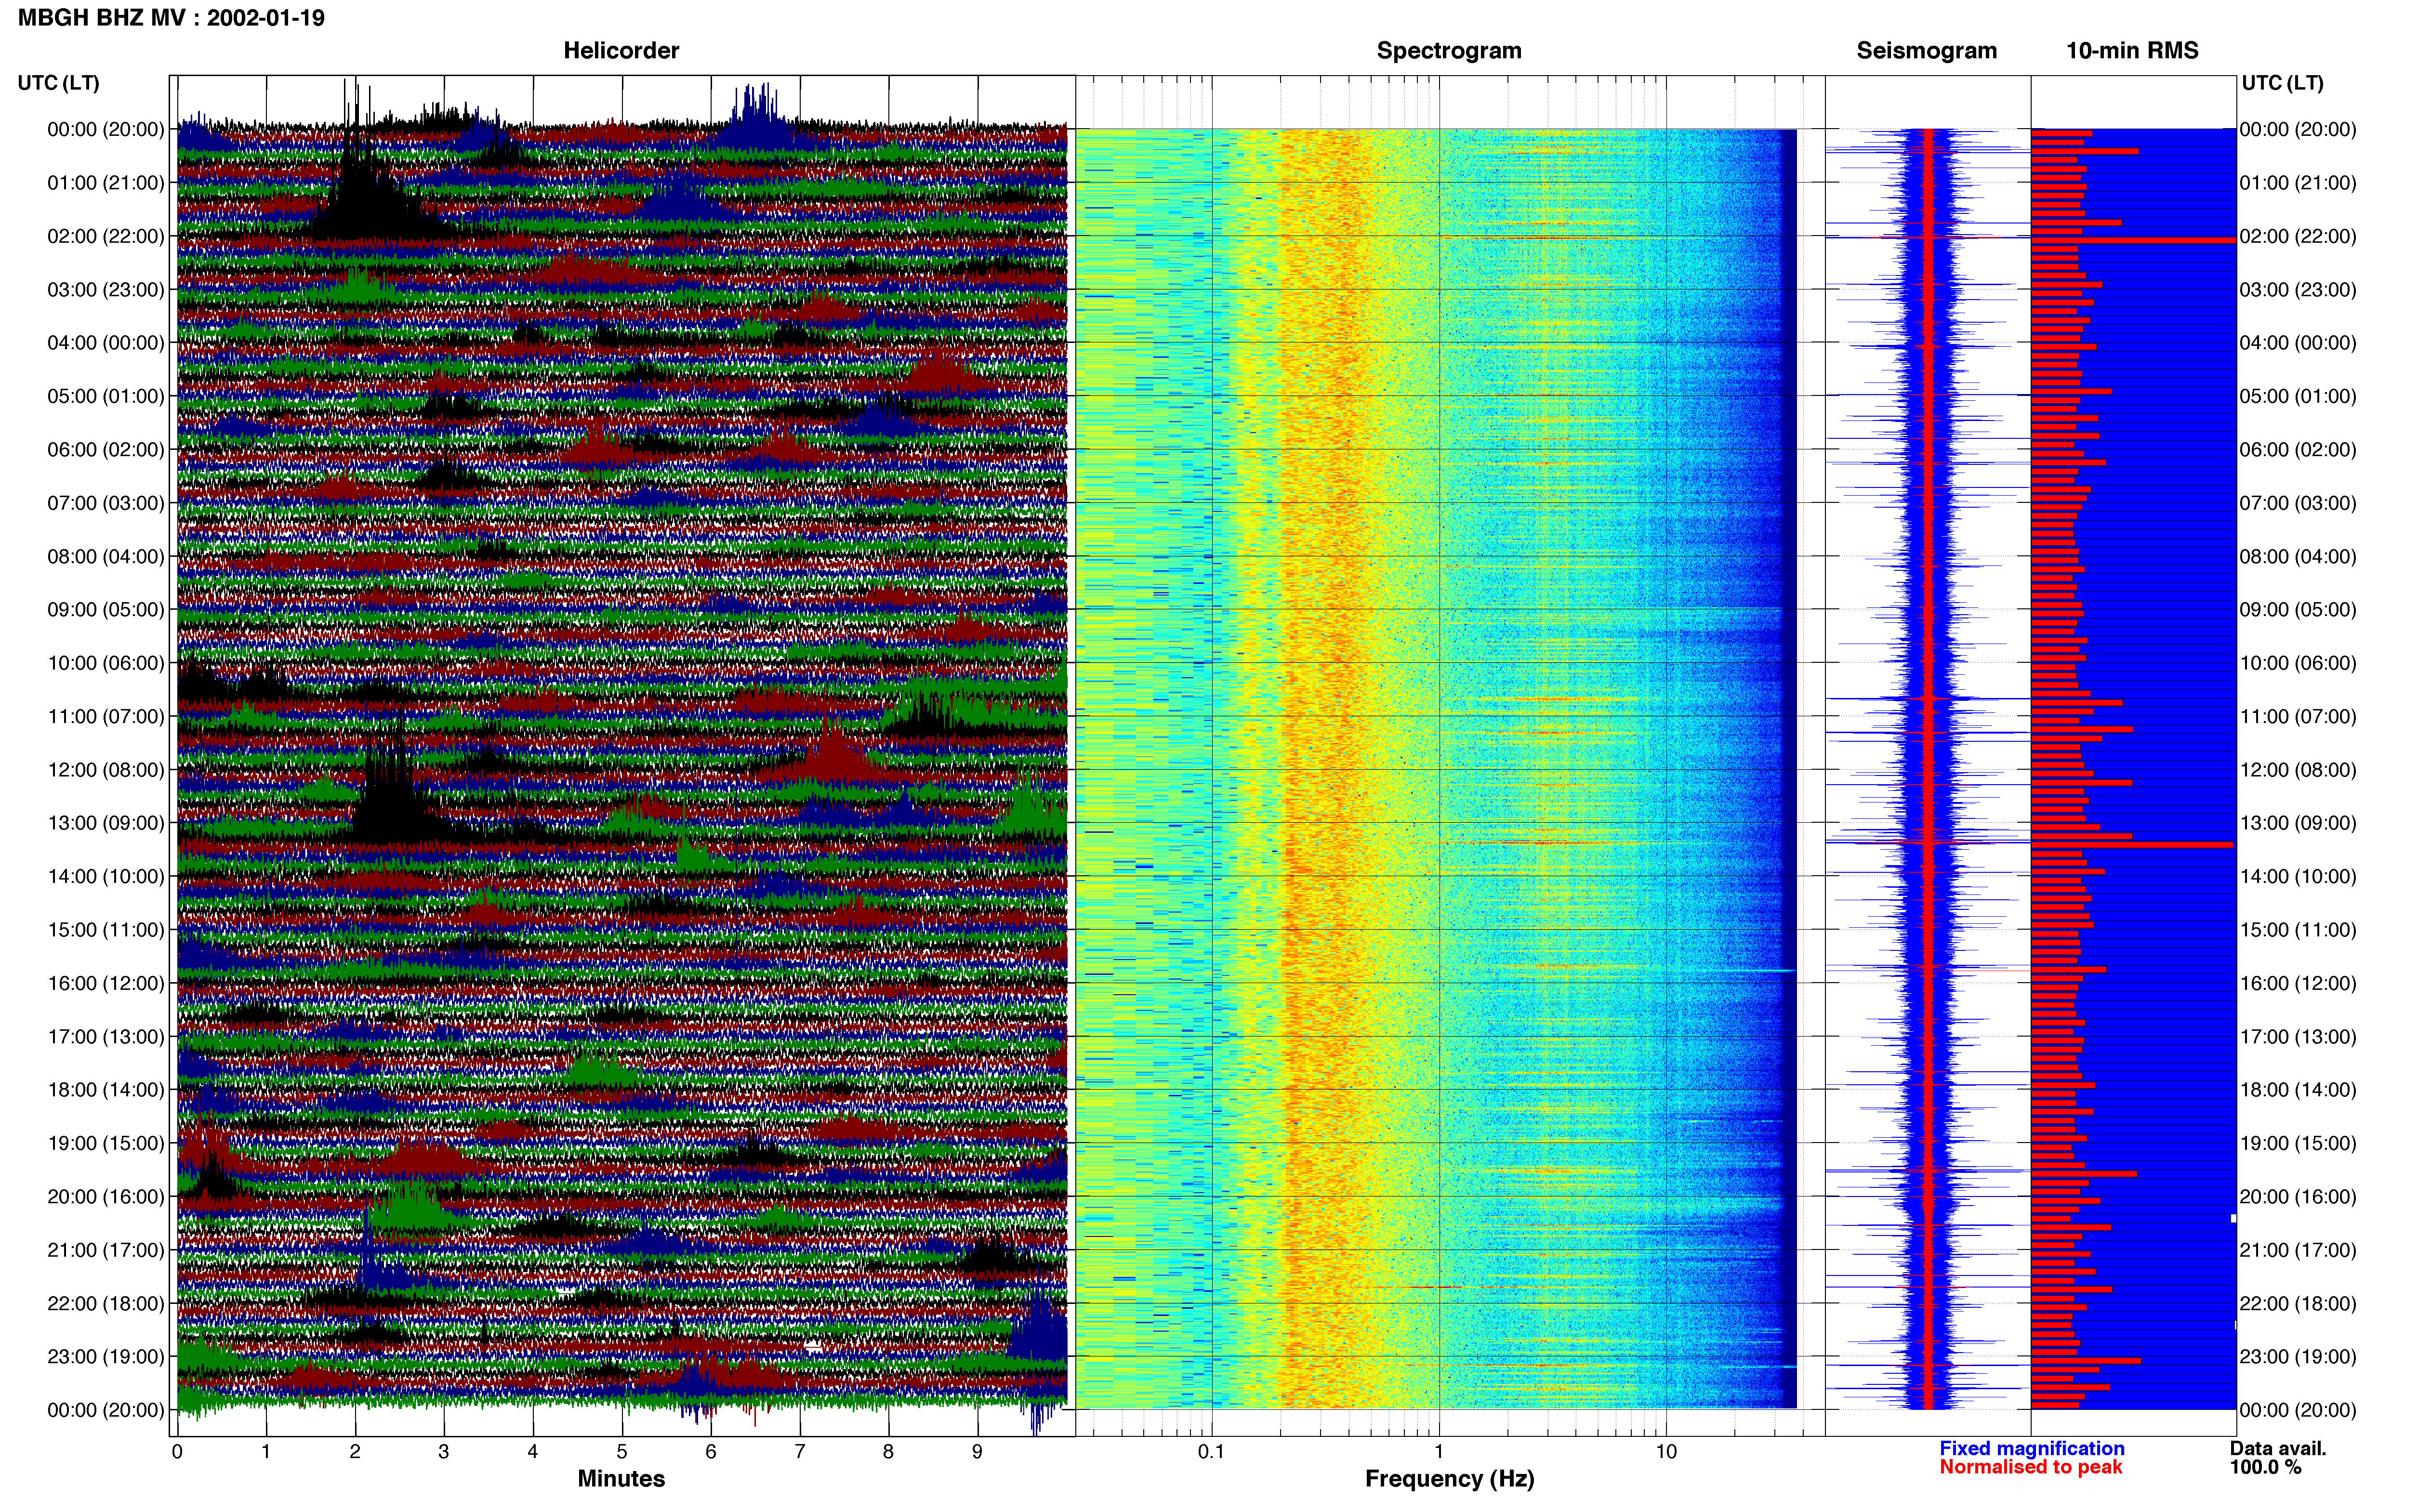Click "13:00 (09:00)" on the RMS-side time axis

coord(2298,823)
